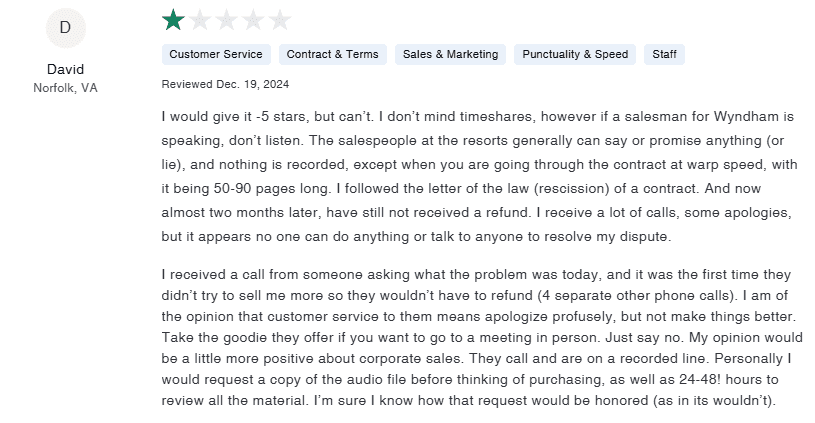This screenshot has width=815, height=423.
Task: Choose the Punctuality & Speed tag
Action: (575, 54)
